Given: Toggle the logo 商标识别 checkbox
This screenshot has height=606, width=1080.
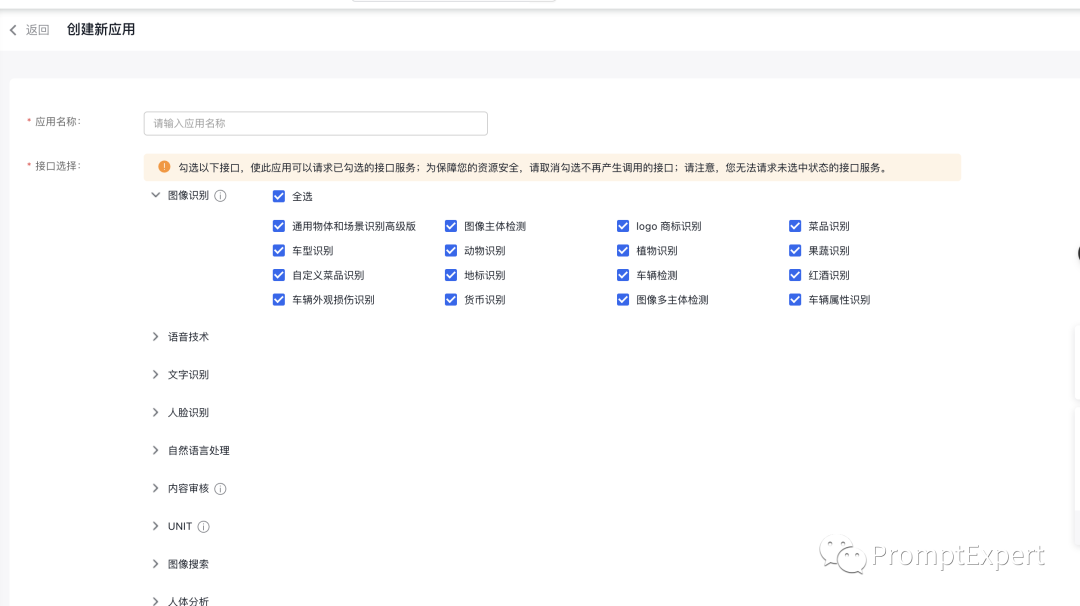Looking at the screenshot, I should point(623,226).
